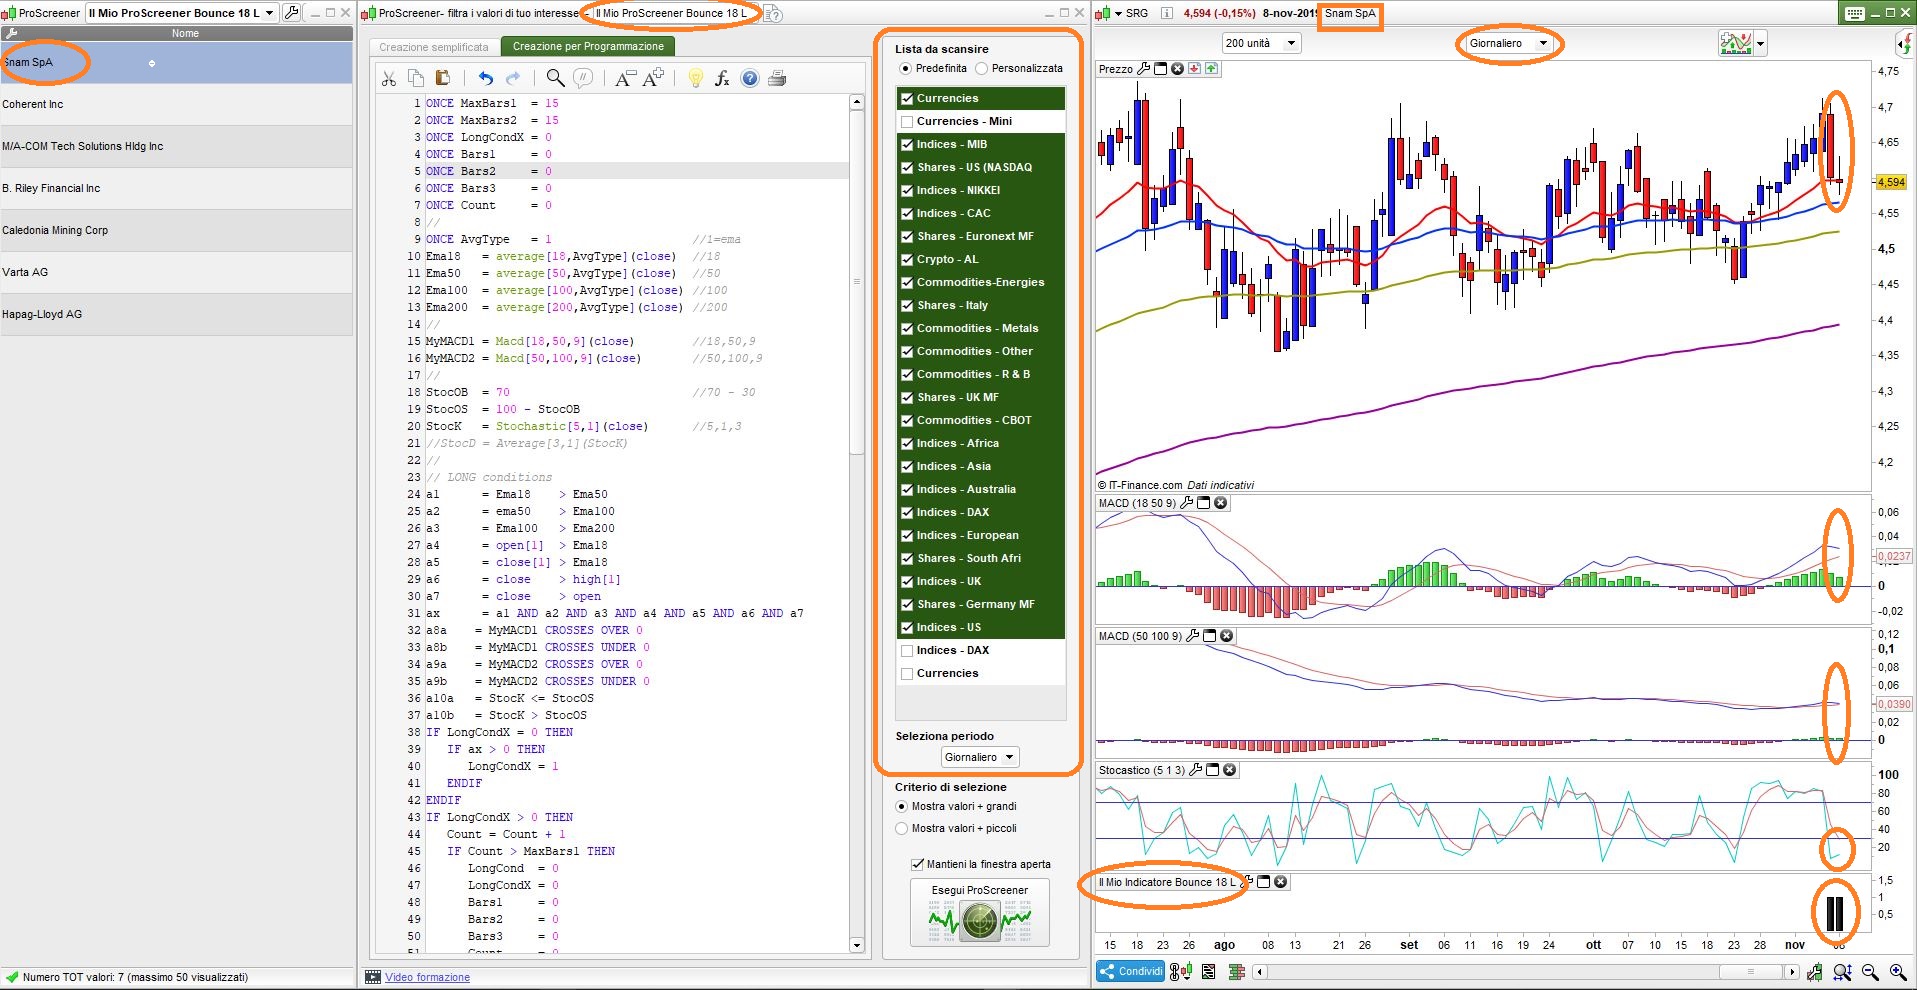Open Stocastico (5 1 3) indicator settings
This screenshot has height=990, width=1917.
(1195, 770)
